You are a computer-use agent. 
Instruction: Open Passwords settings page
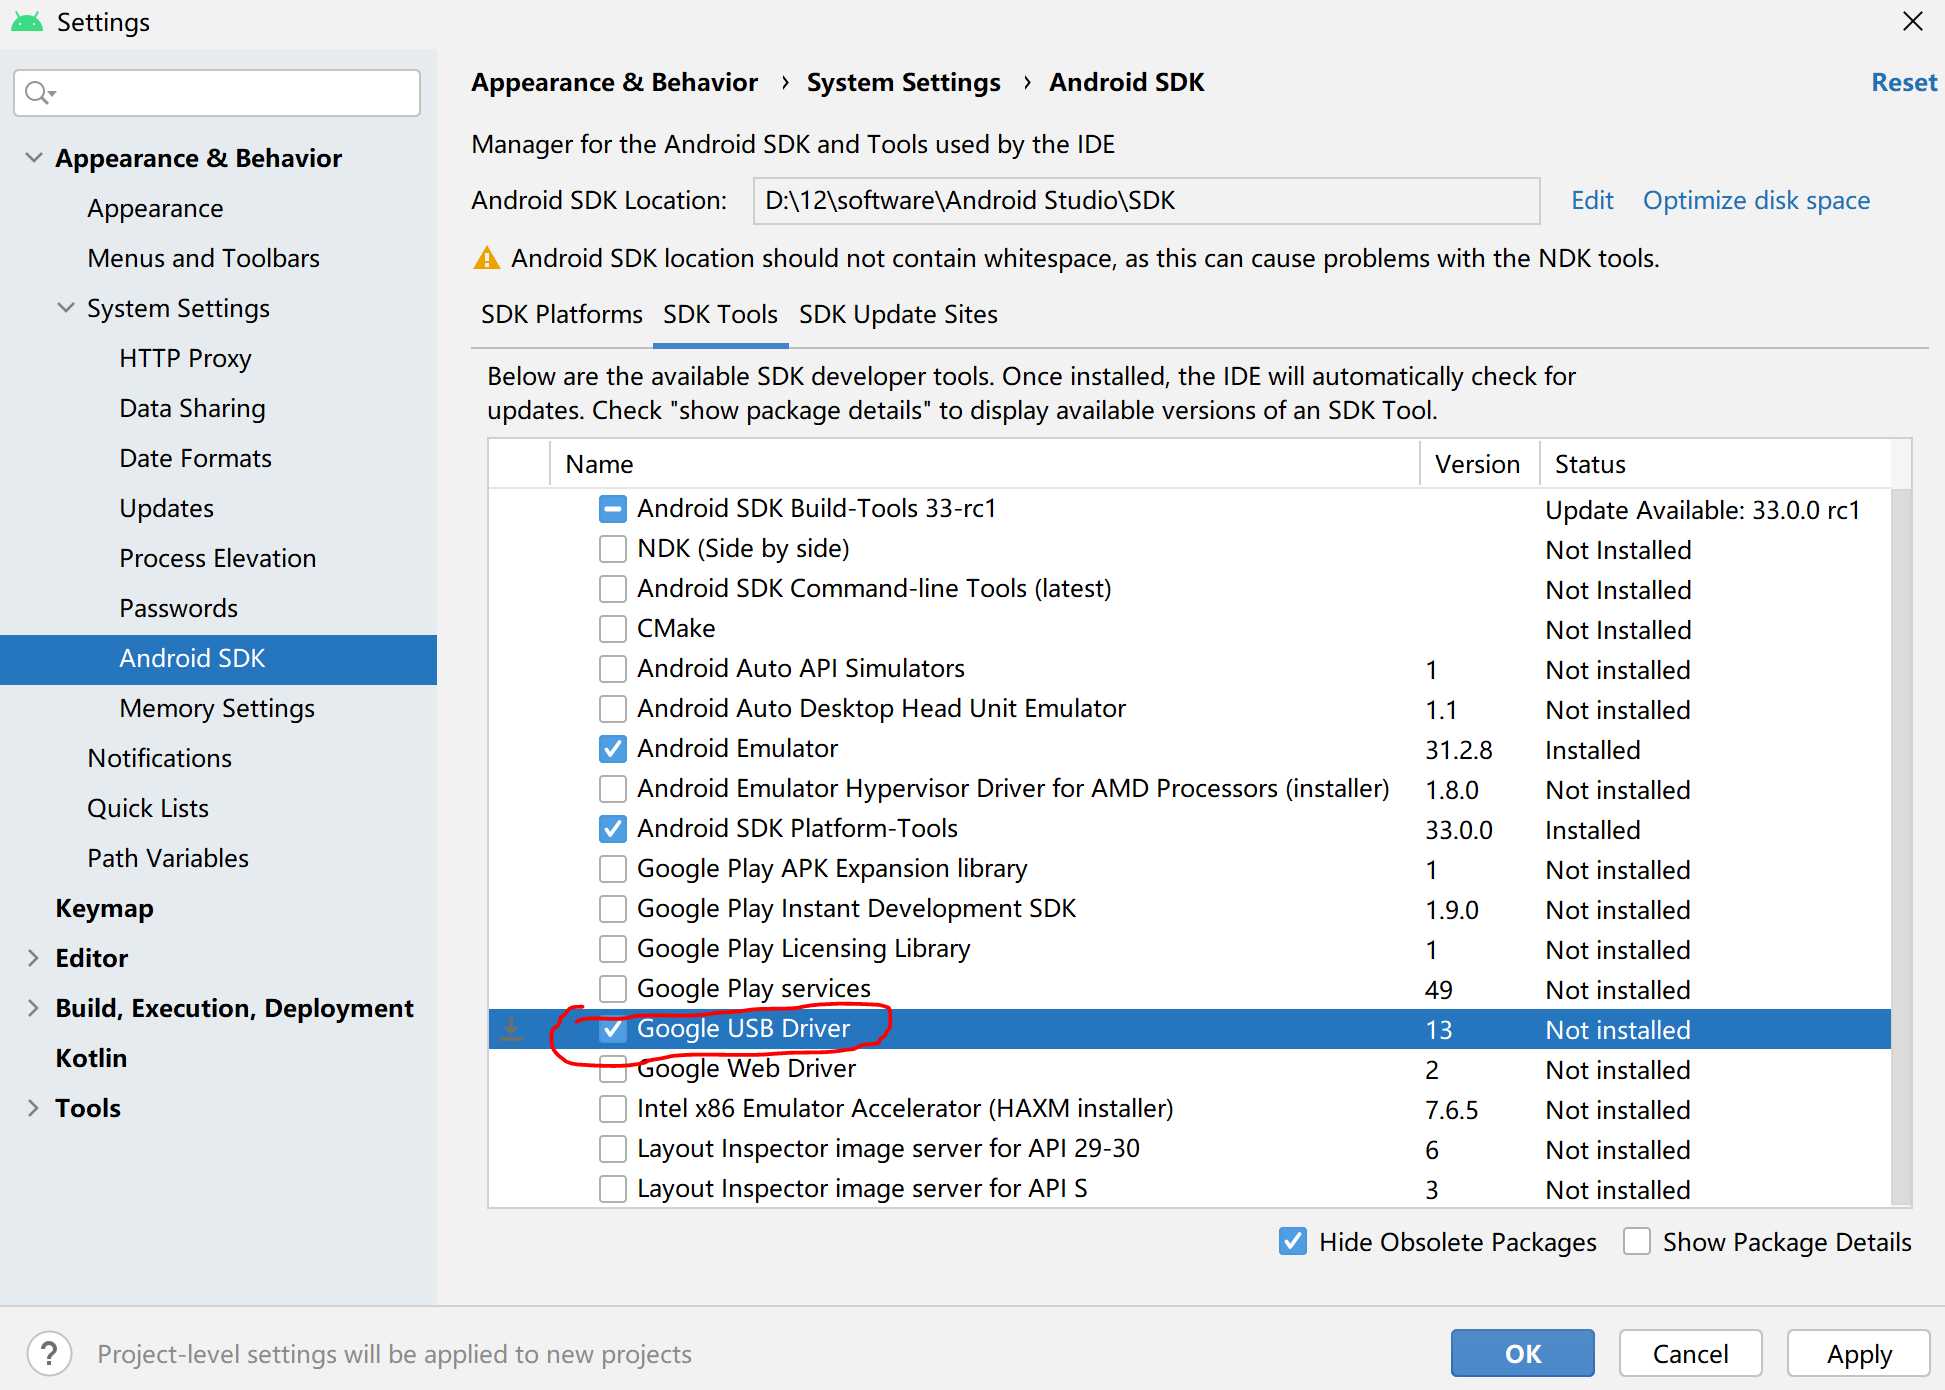tap(178, 609)
